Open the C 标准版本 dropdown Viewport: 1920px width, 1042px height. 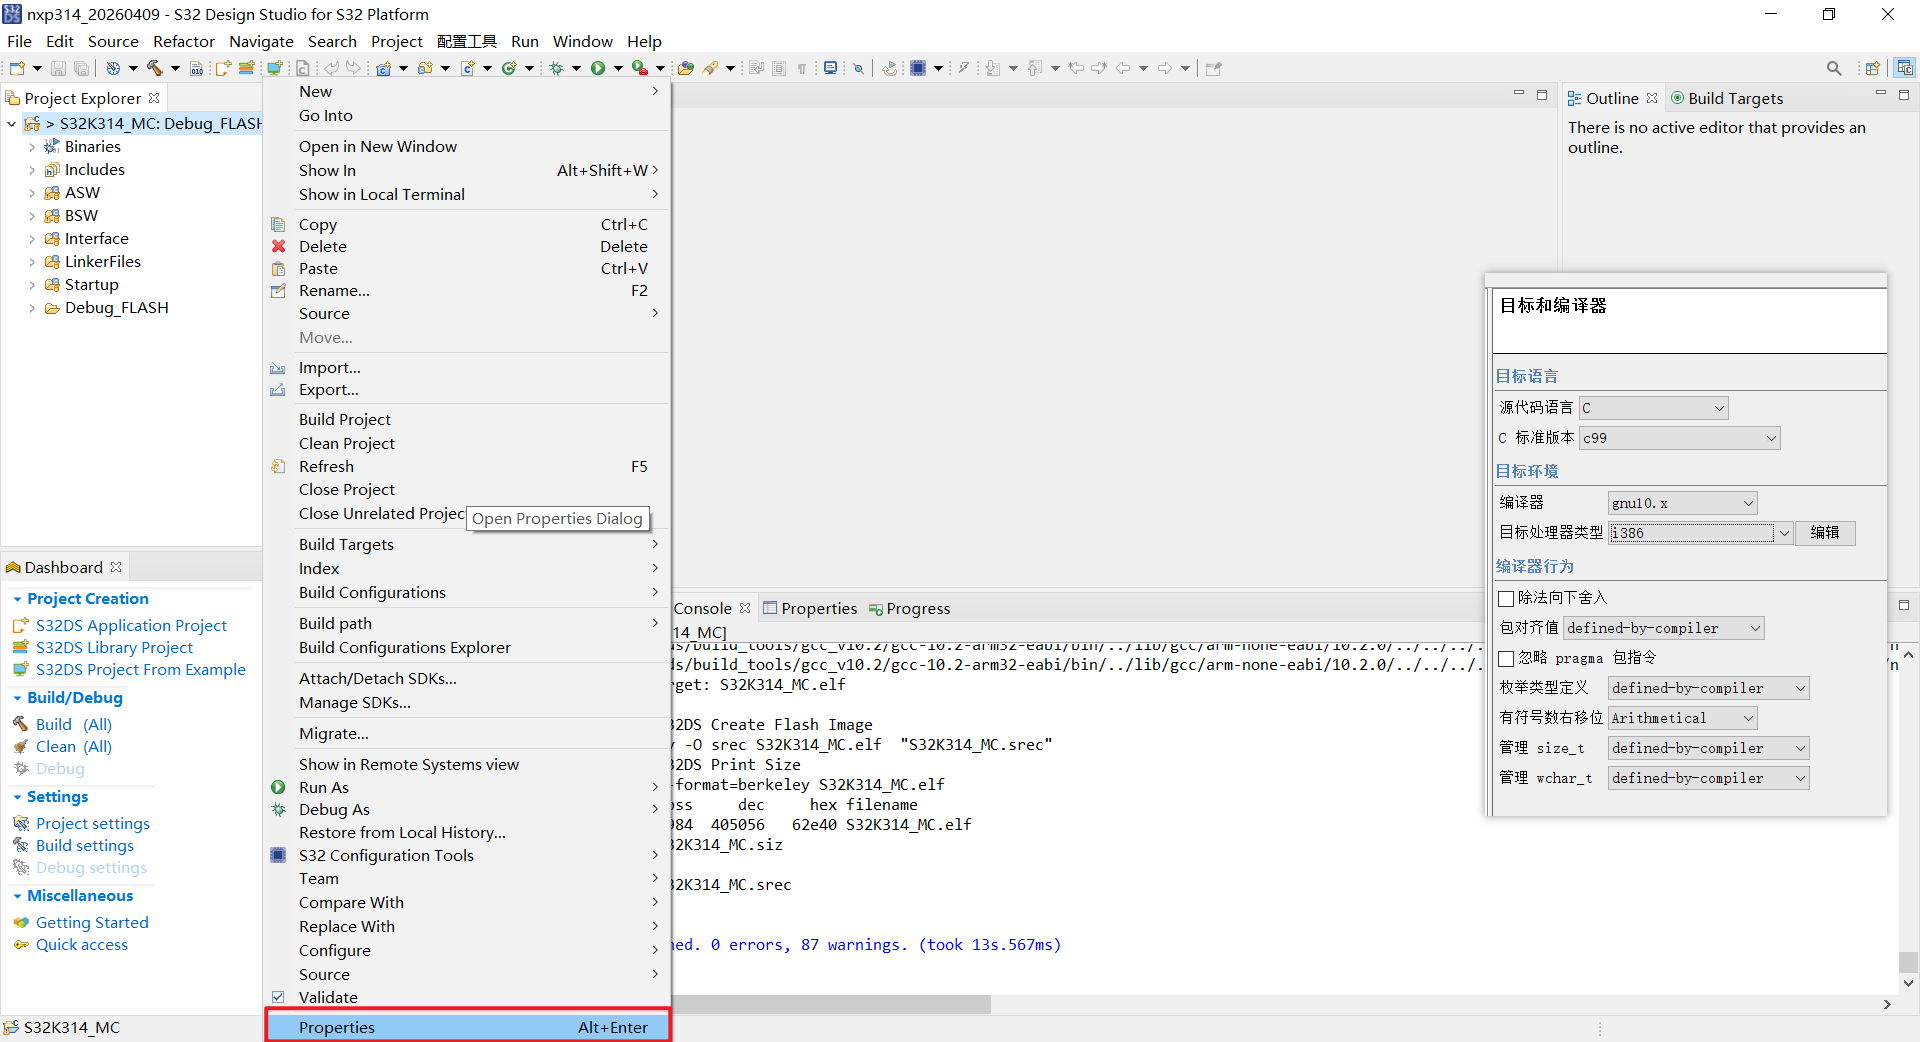tap(1680, 438)
